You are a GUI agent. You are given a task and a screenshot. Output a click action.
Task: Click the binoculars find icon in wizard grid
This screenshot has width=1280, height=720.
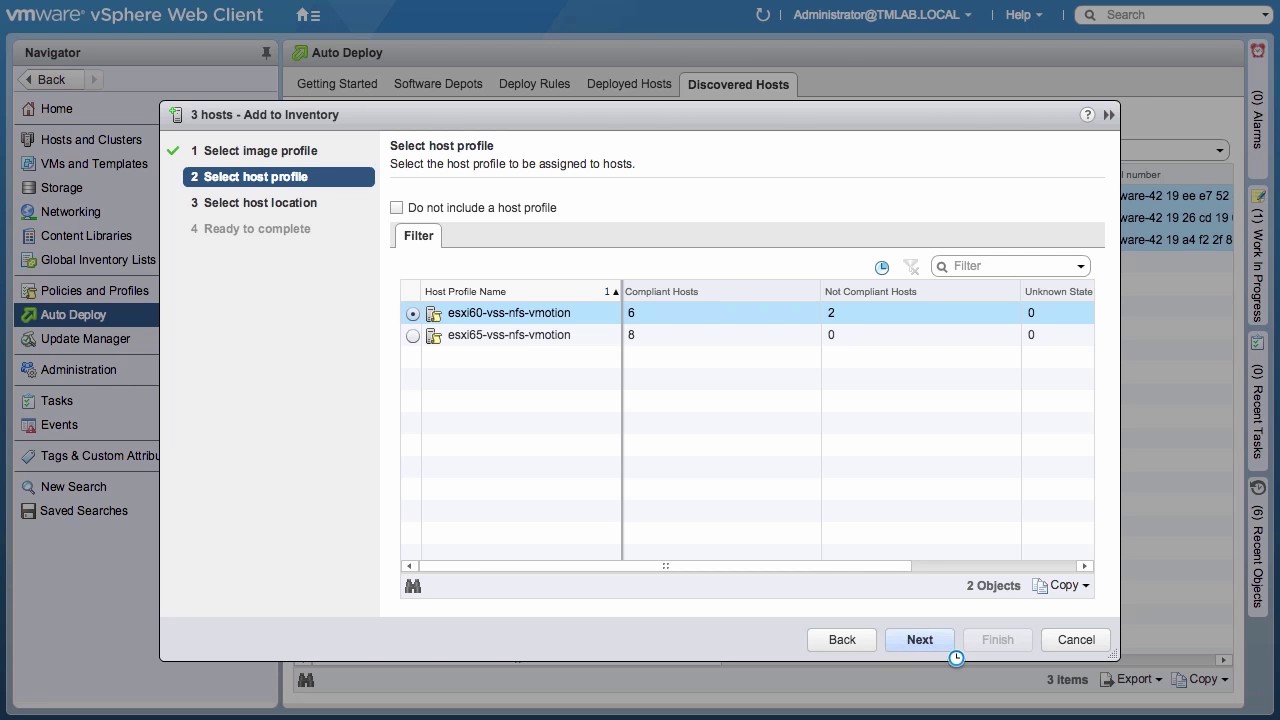click(413, 586)
